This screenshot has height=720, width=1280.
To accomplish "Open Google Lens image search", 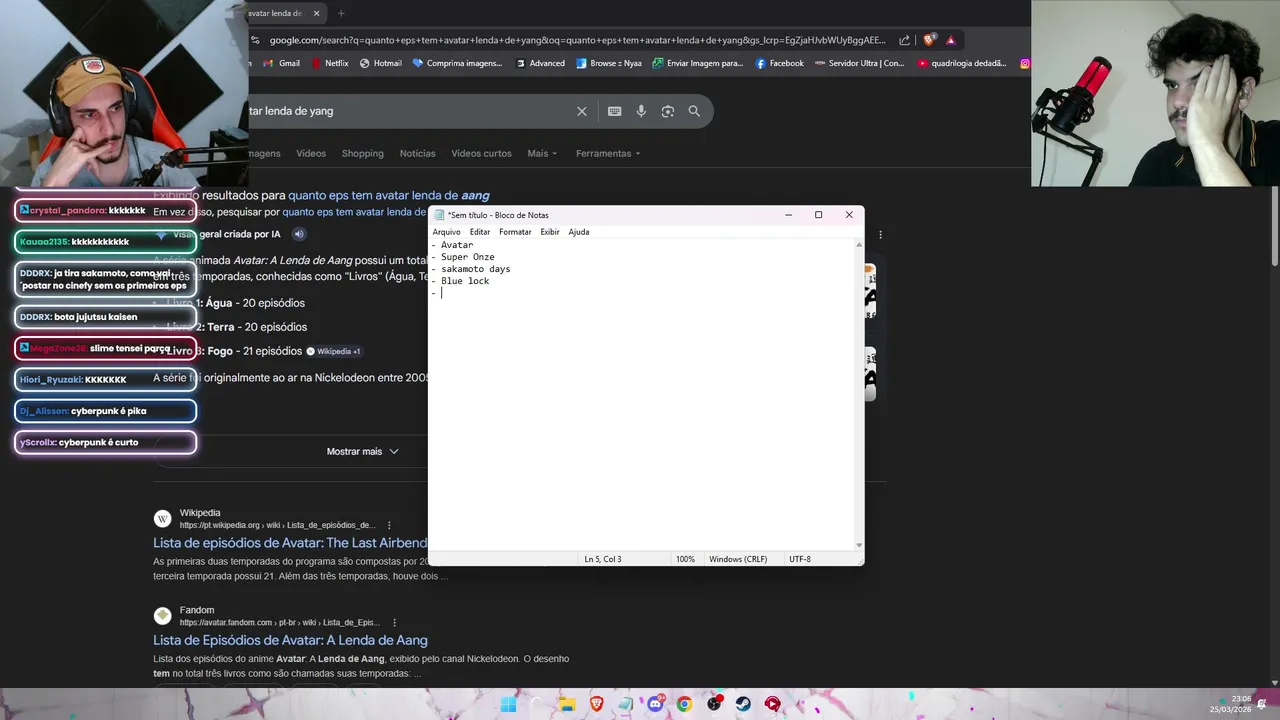I will [668, 111].
